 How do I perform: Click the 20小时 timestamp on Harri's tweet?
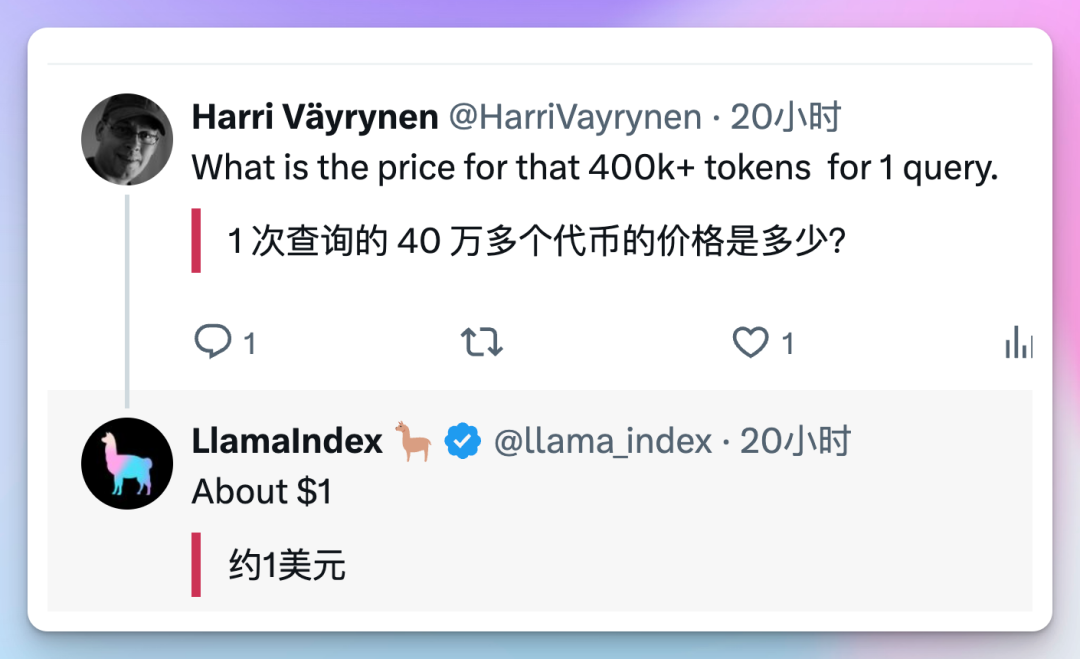pos(786,117)
